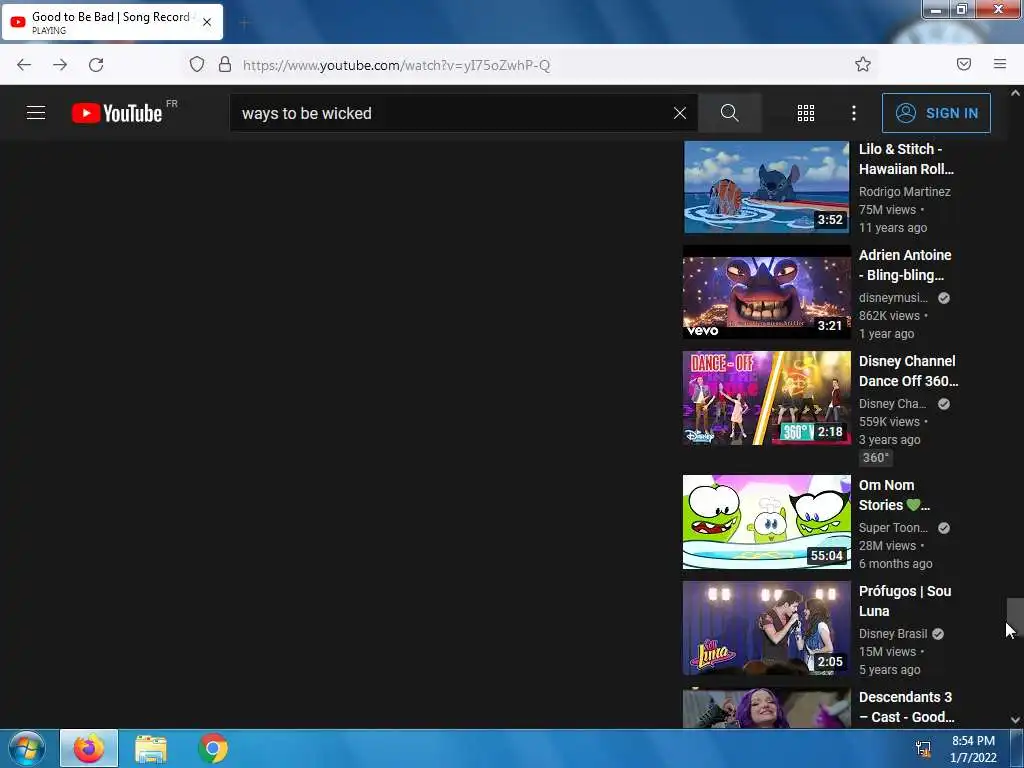Click the network tray icon
The image size is (1024, 768).
pos(923,749)
